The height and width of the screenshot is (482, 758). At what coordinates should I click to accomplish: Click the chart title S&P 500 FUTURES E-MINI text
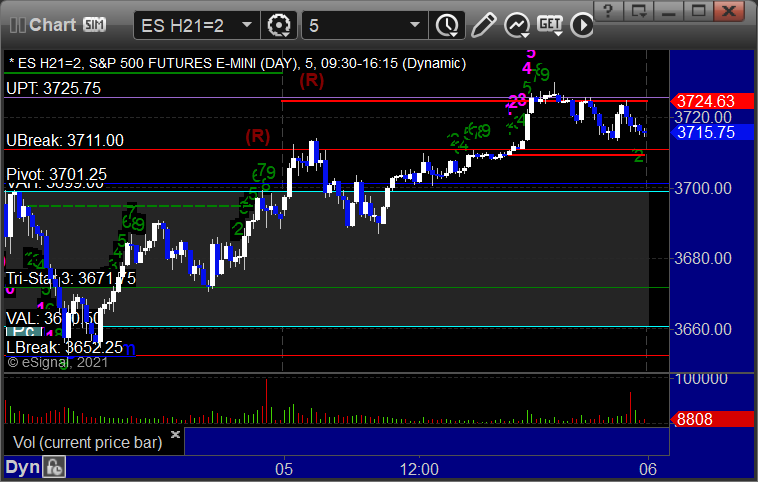pyautogui.click(x=173, y=63)
